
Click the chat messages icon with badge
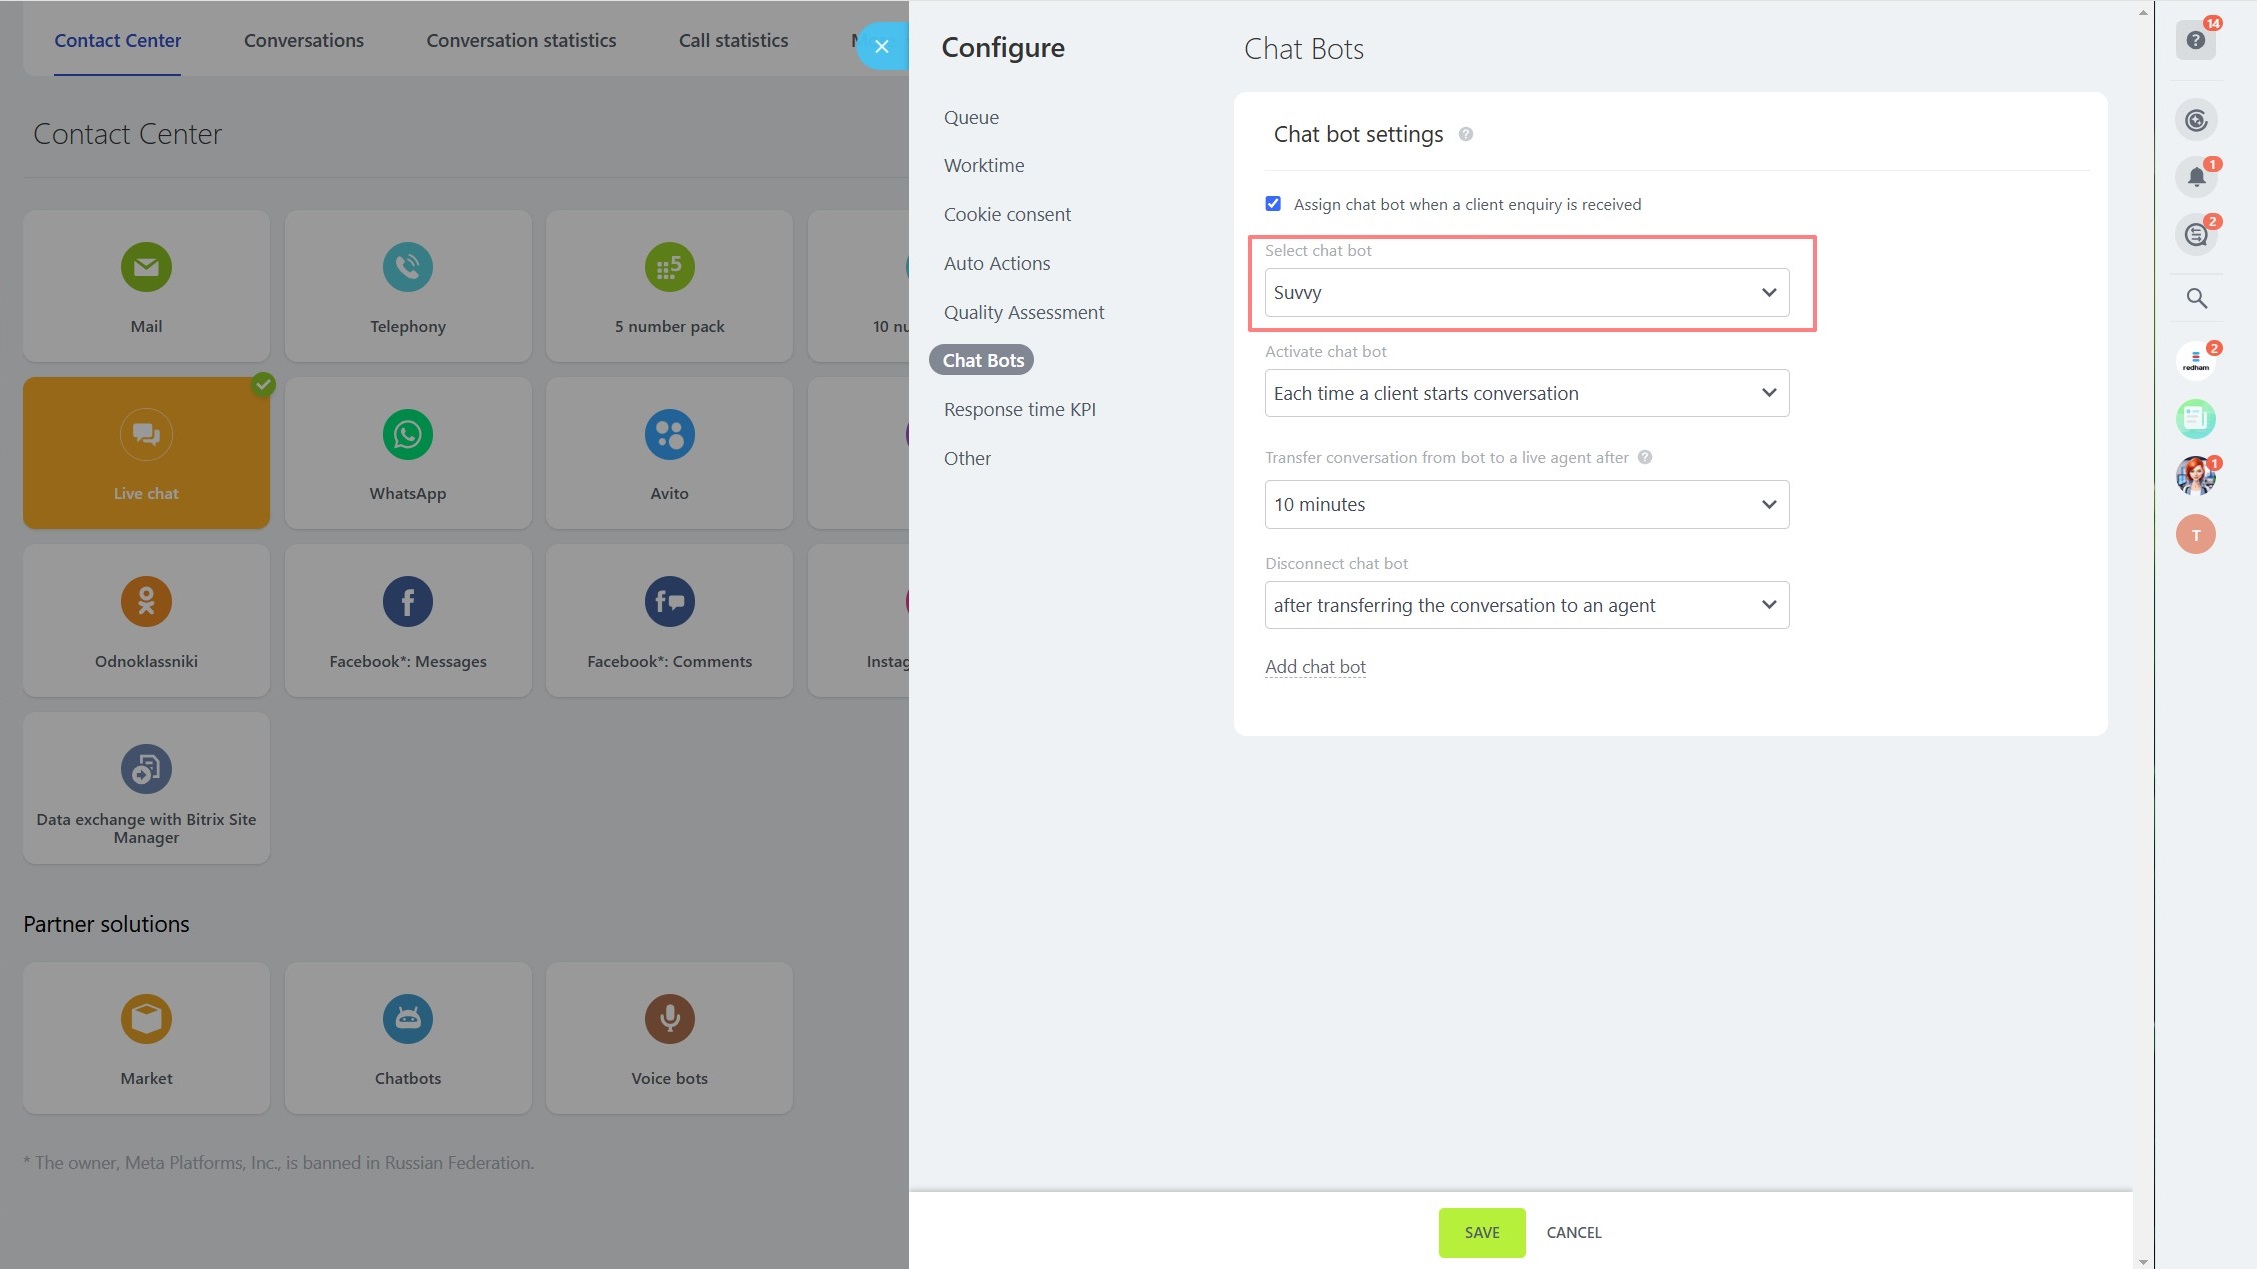pos(2195,234)
